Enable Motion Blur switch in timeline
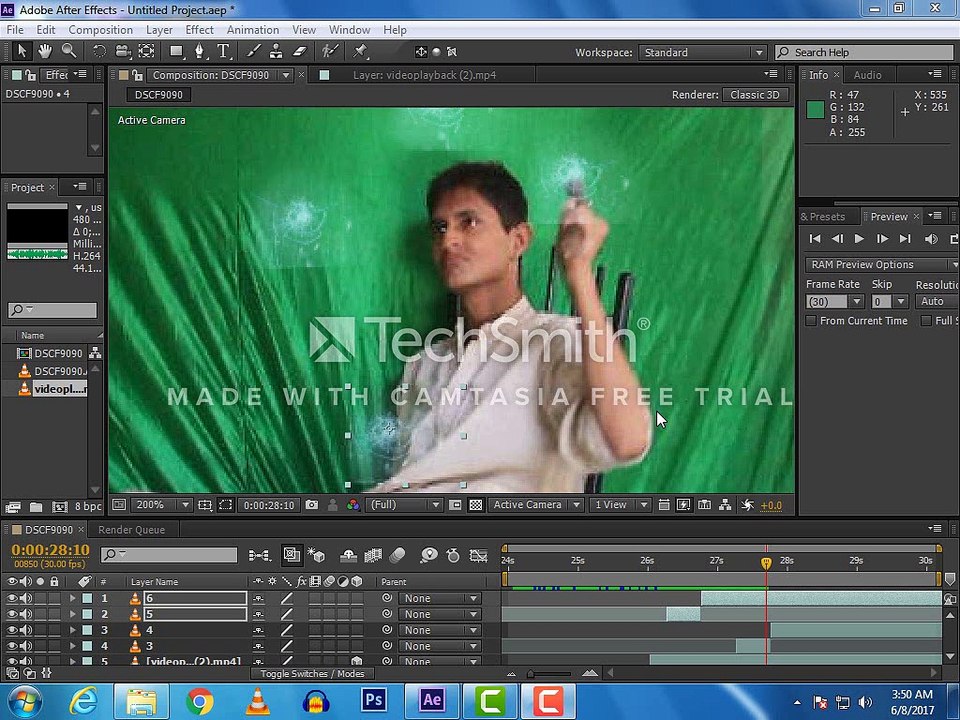Screen dimensions: 960x720 [x=398, y=555]
